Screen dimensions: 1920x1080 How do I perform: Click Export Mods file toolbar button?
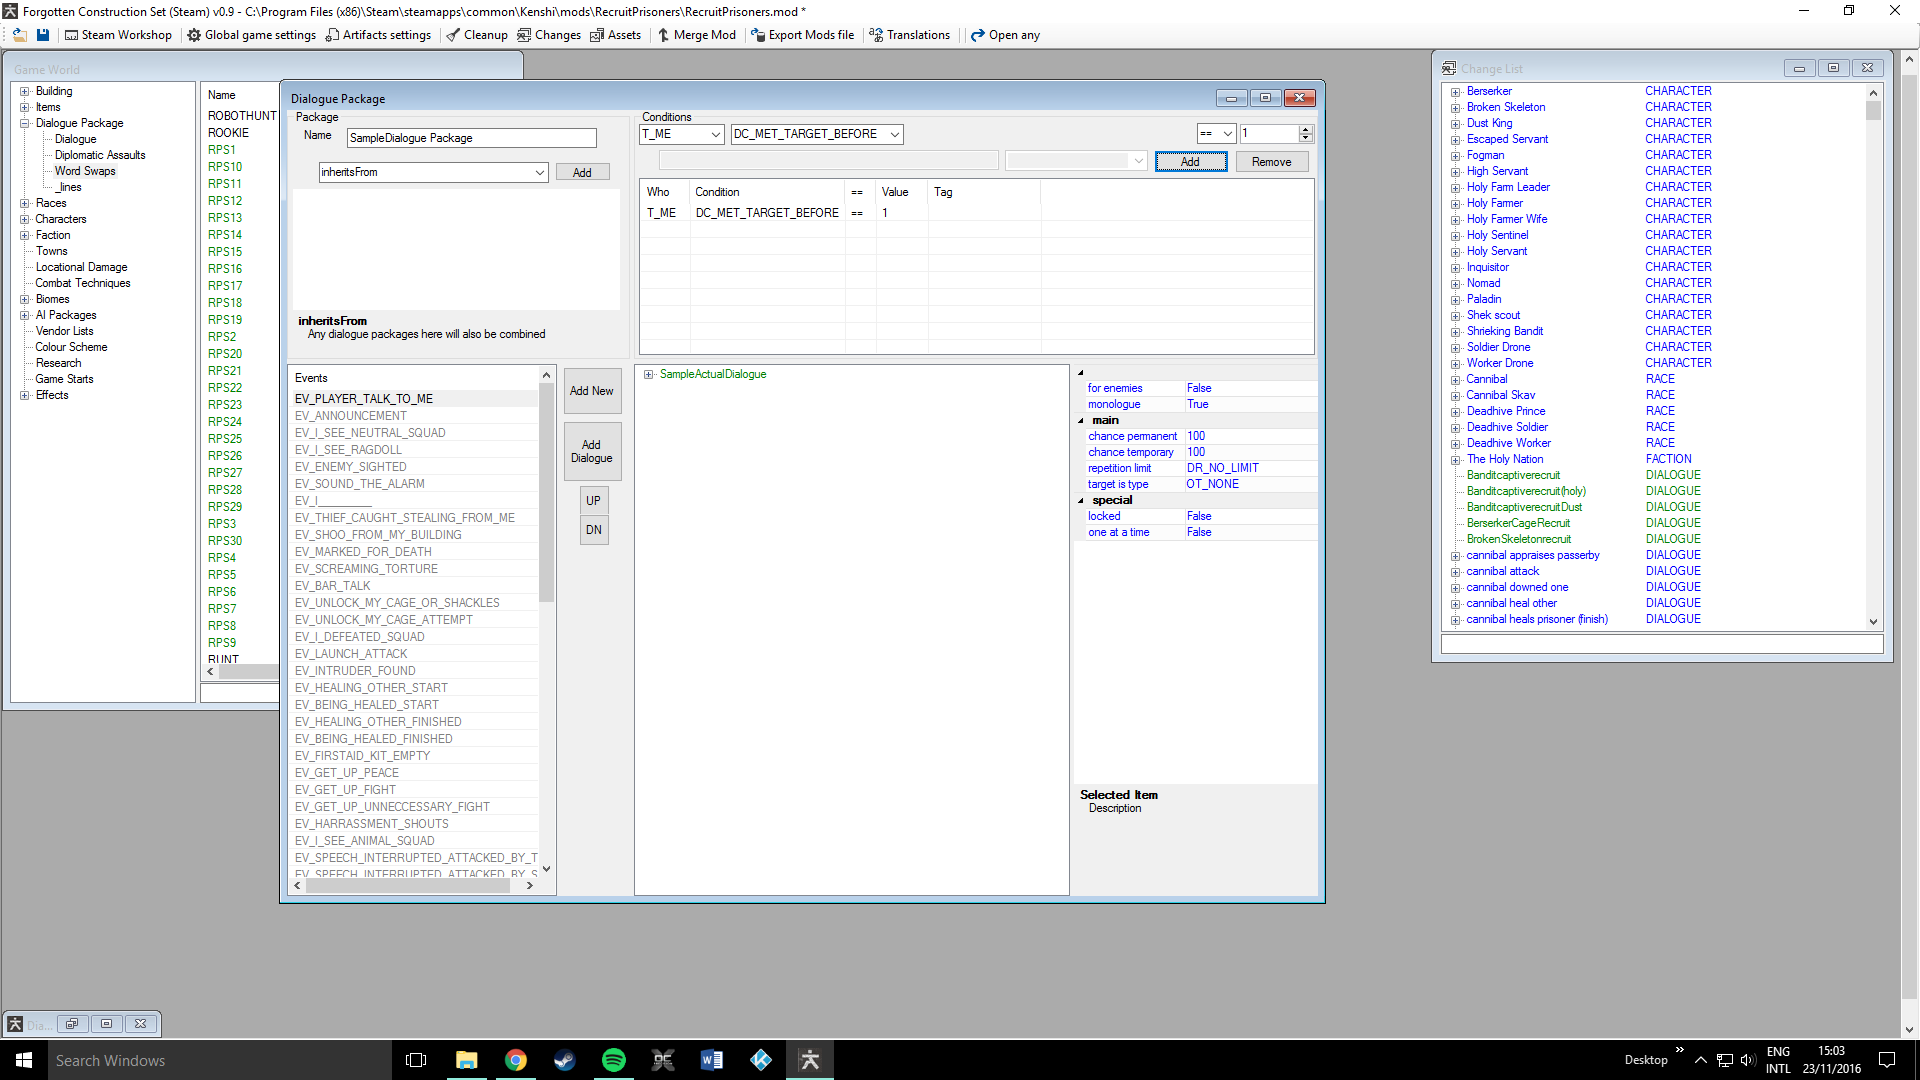click(x=802, y=35)
